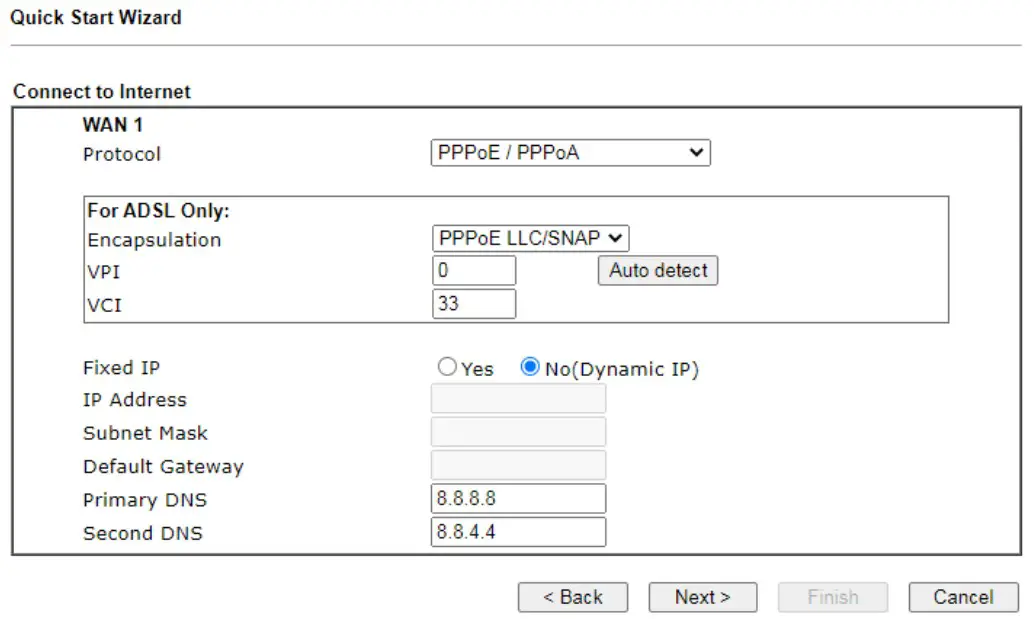The image size is (1034, 619).
Task: Click the Quick Start Wizard title
Action: coord(96,17)
